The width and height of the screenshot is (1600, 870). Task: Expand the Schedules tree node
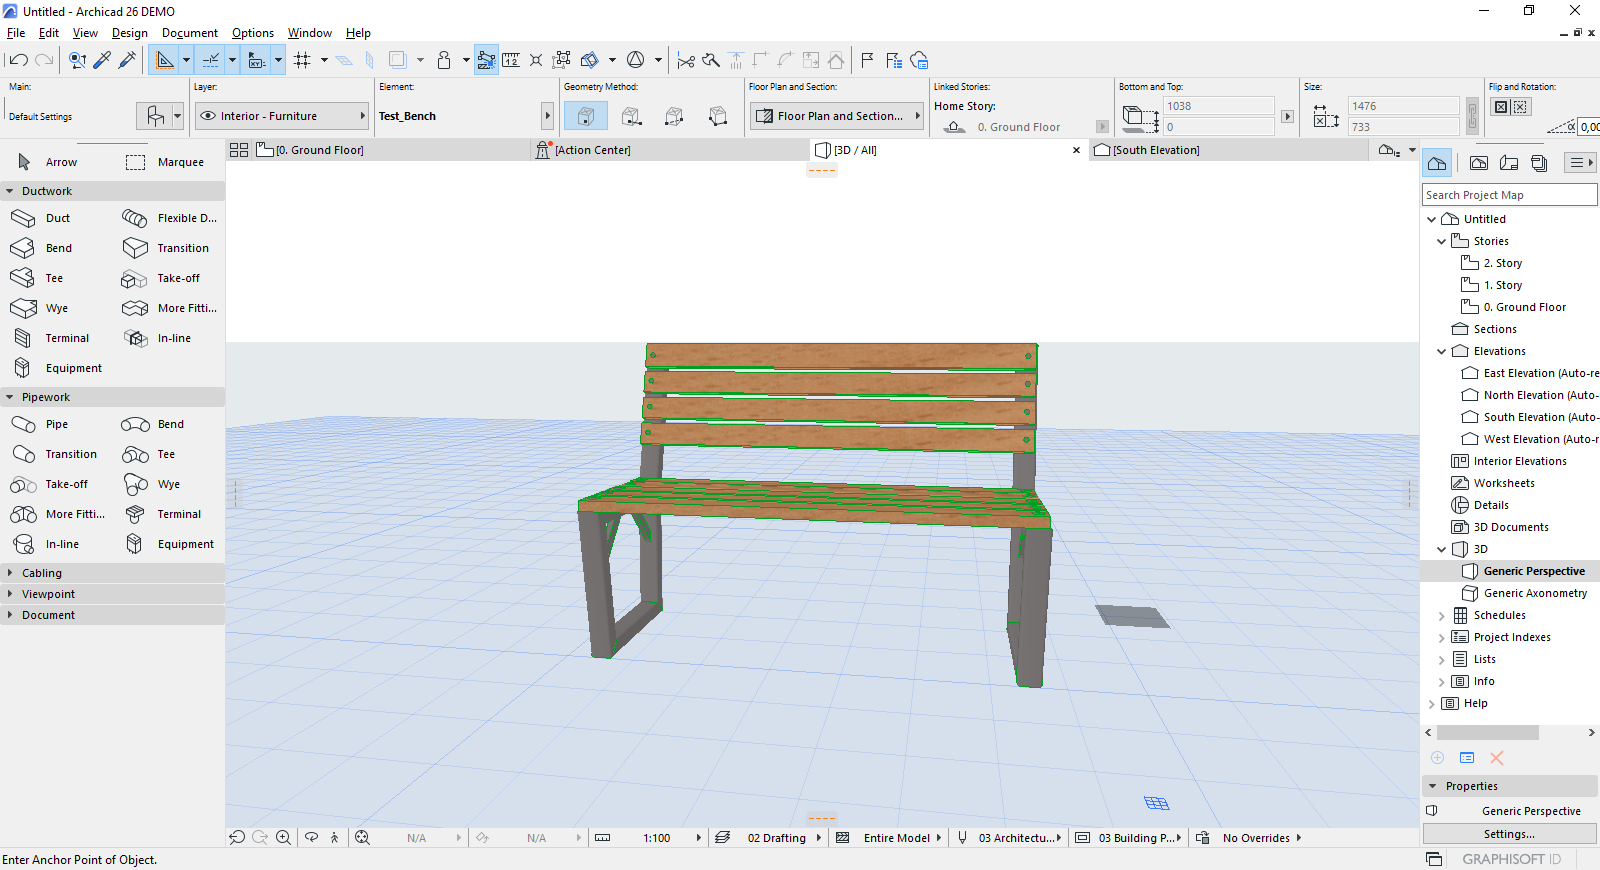pyautogui.click(x=1441, y=616)
